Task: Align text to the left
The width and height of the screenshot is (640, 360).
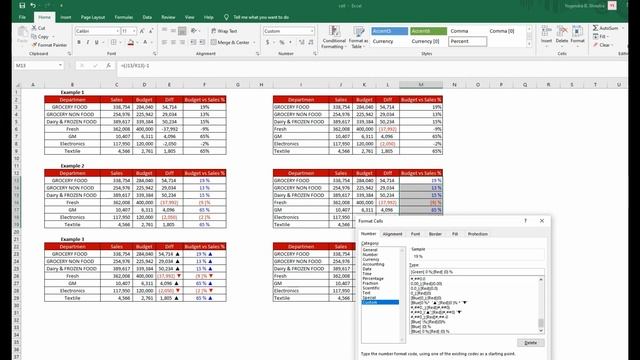Action: point(164,42)
